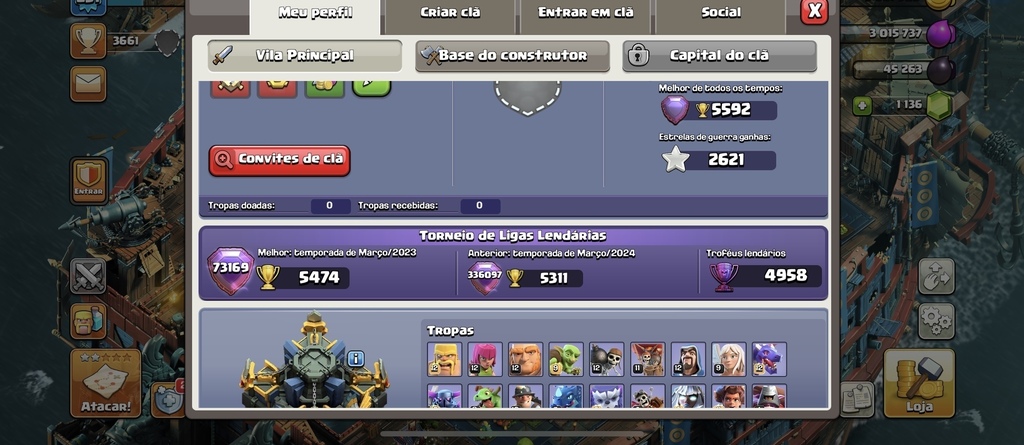Open the Loja shop icon

click(x=919, y=384)
